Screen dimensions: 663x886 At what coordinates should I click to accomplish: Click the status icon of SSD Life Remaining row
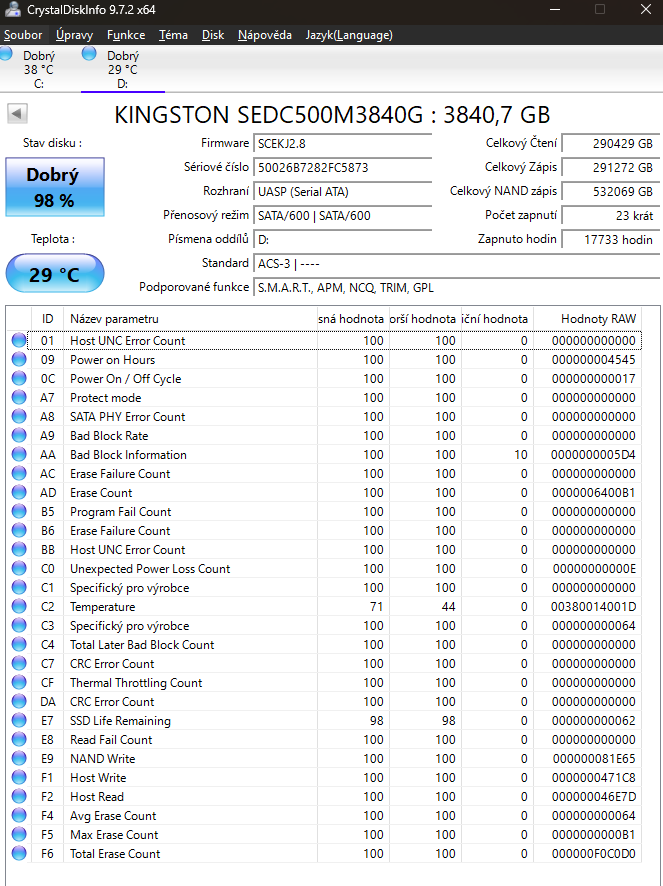tap(19, 720)
